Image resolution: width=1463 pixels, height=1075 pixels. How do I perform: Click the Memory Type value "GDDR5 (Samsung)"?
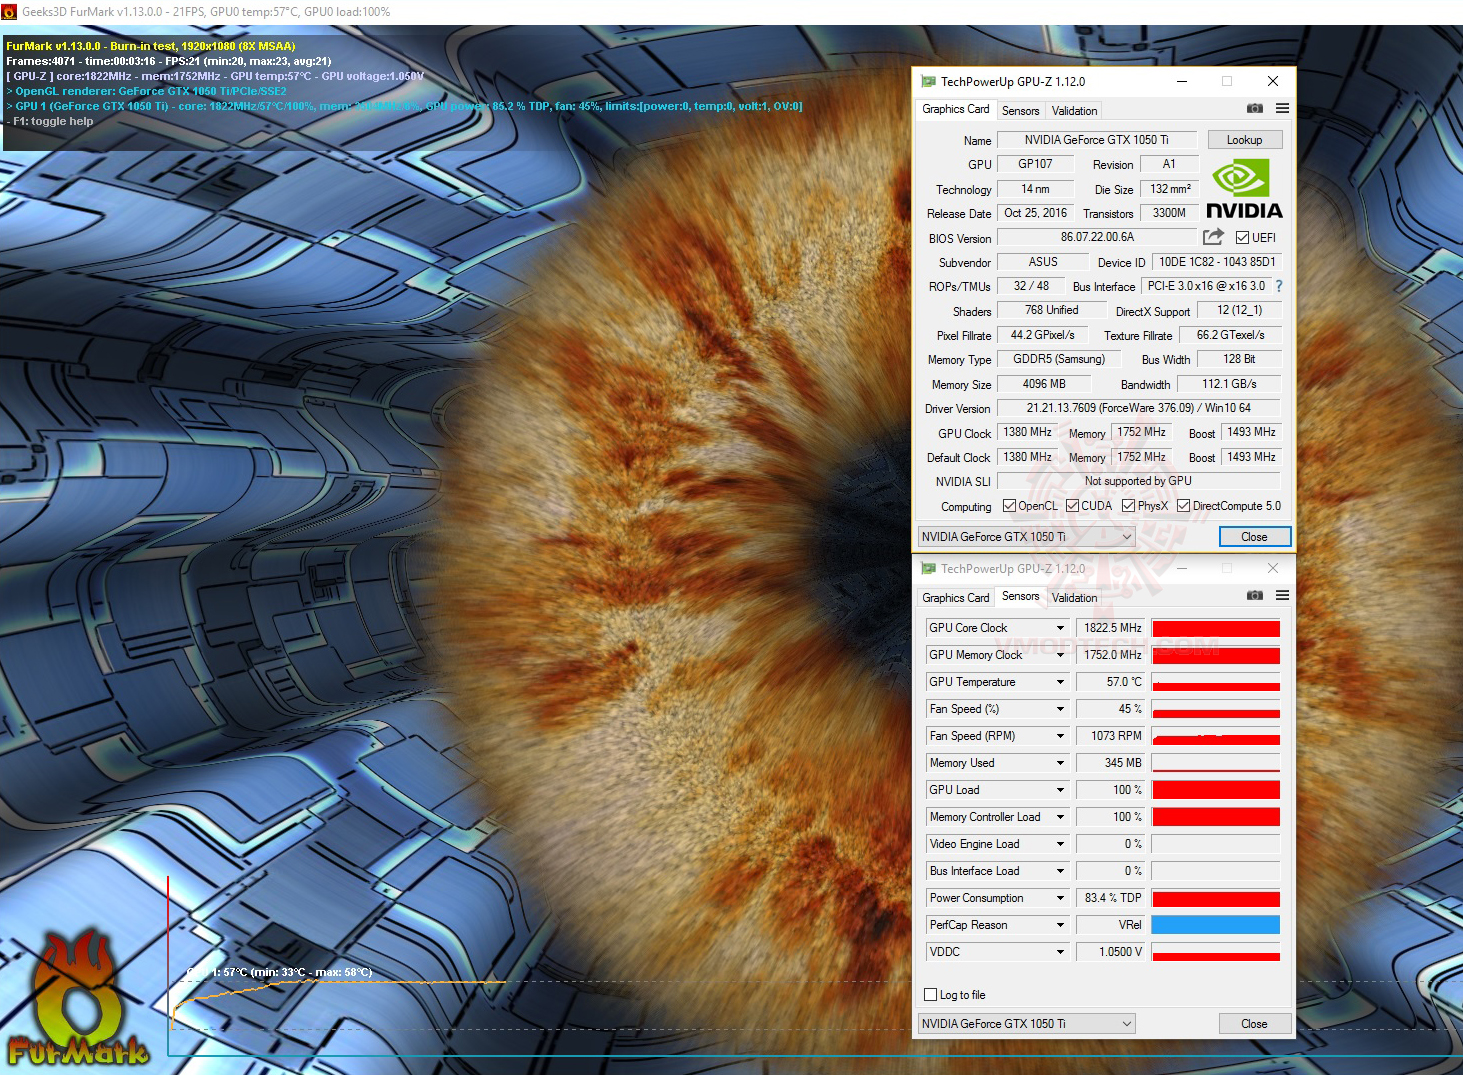point(1059,359)
